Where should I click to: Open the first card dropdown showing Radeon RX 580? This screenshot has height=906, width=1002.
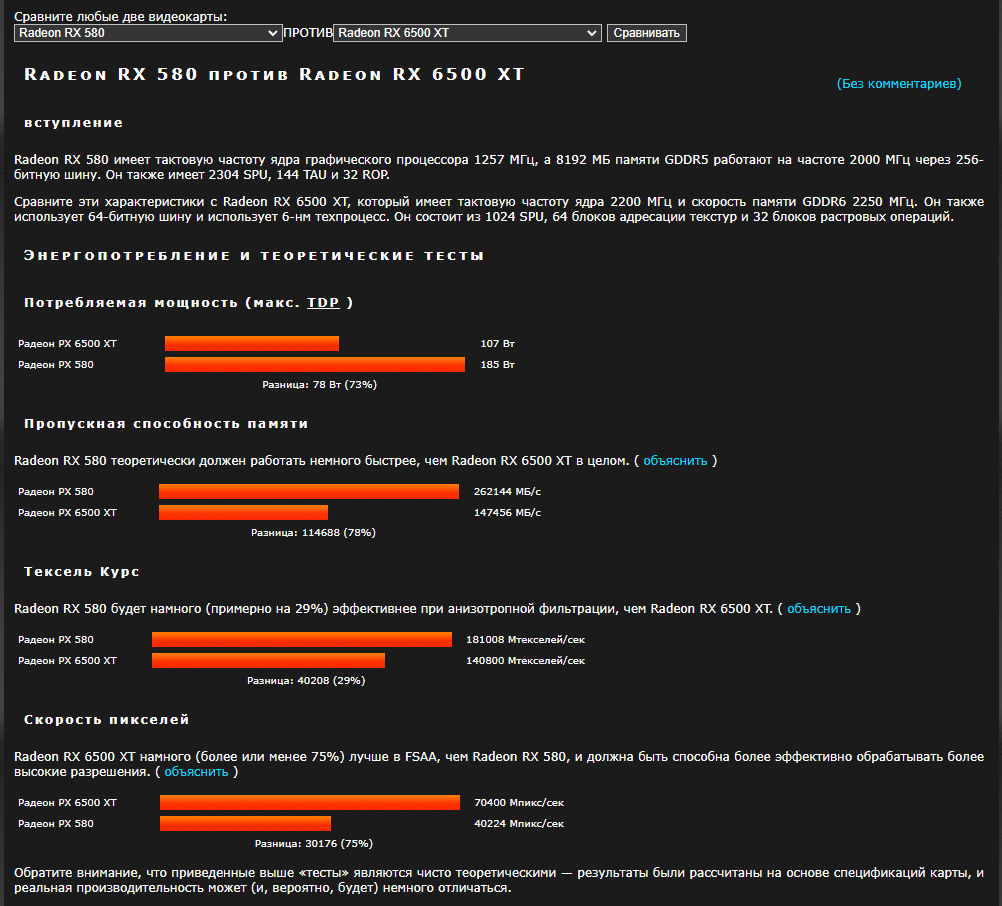148,33
